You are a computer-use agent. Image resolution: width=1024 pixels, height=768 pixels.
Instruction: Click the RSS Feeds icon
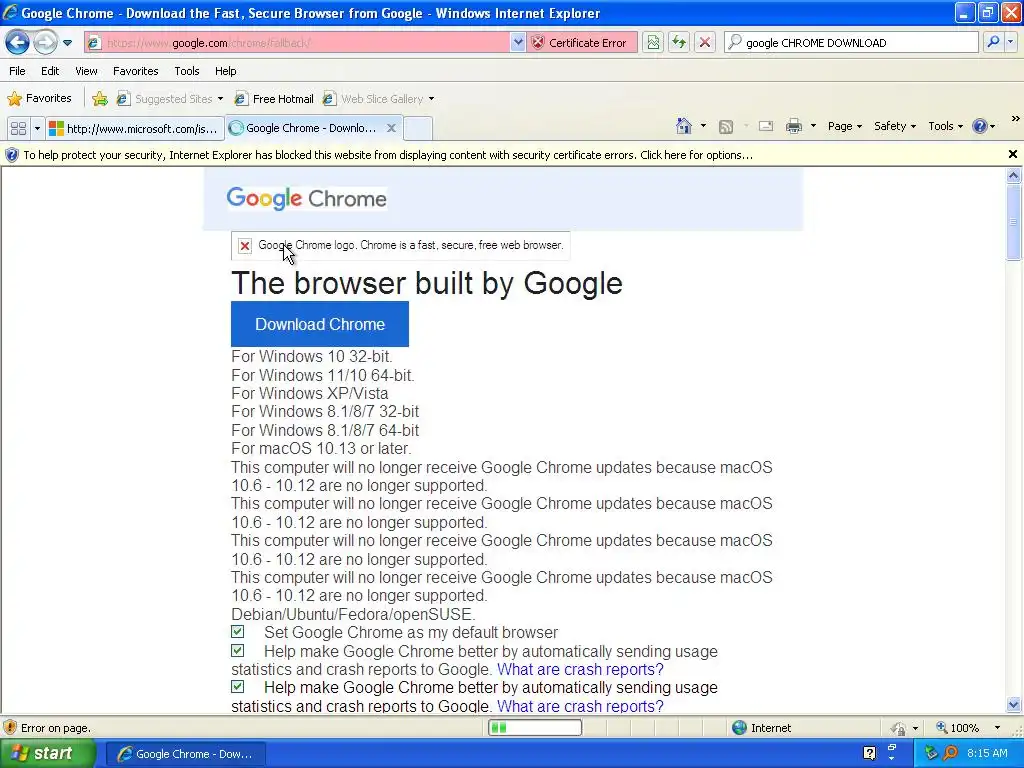tap(726, 127)
